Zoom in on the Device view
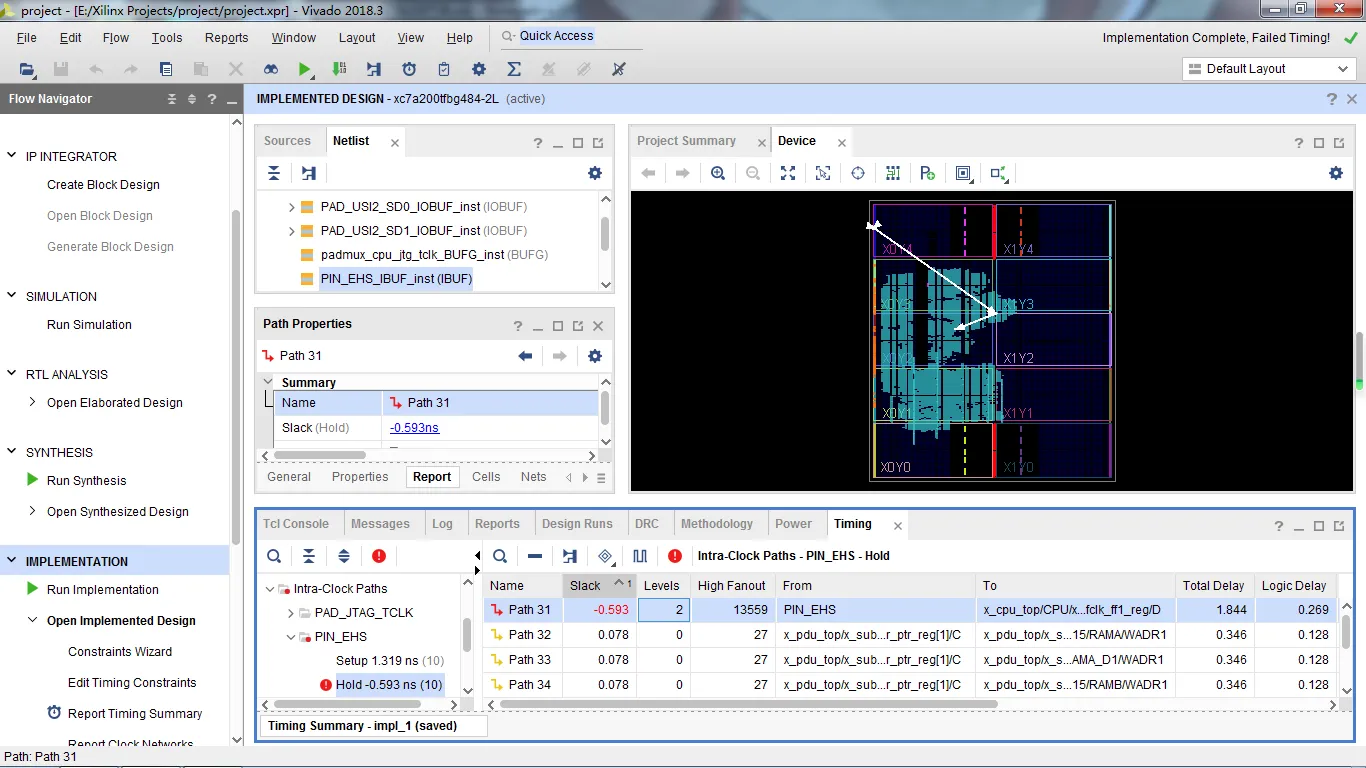 tap(718, 173)
